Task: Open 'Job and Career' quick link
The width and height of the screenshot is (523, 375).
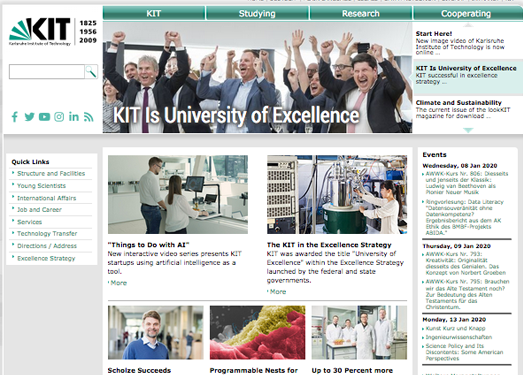Action: click(39, 210)
